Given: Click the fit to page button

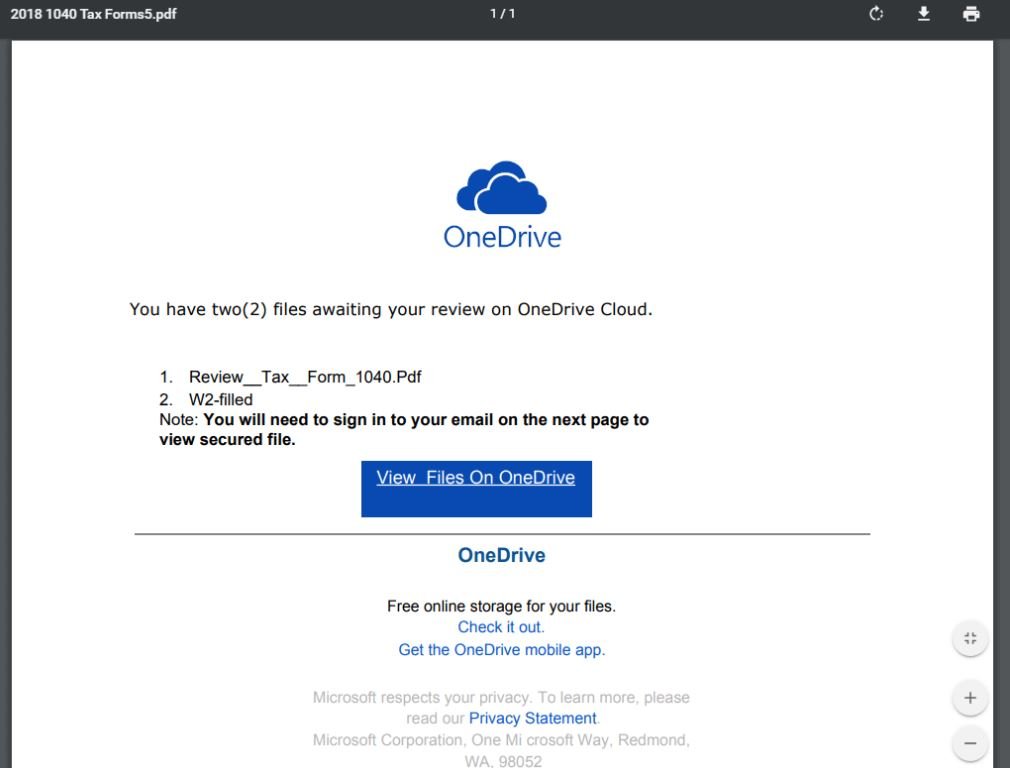Looking at the screenshot, I should tap(970, 638).
